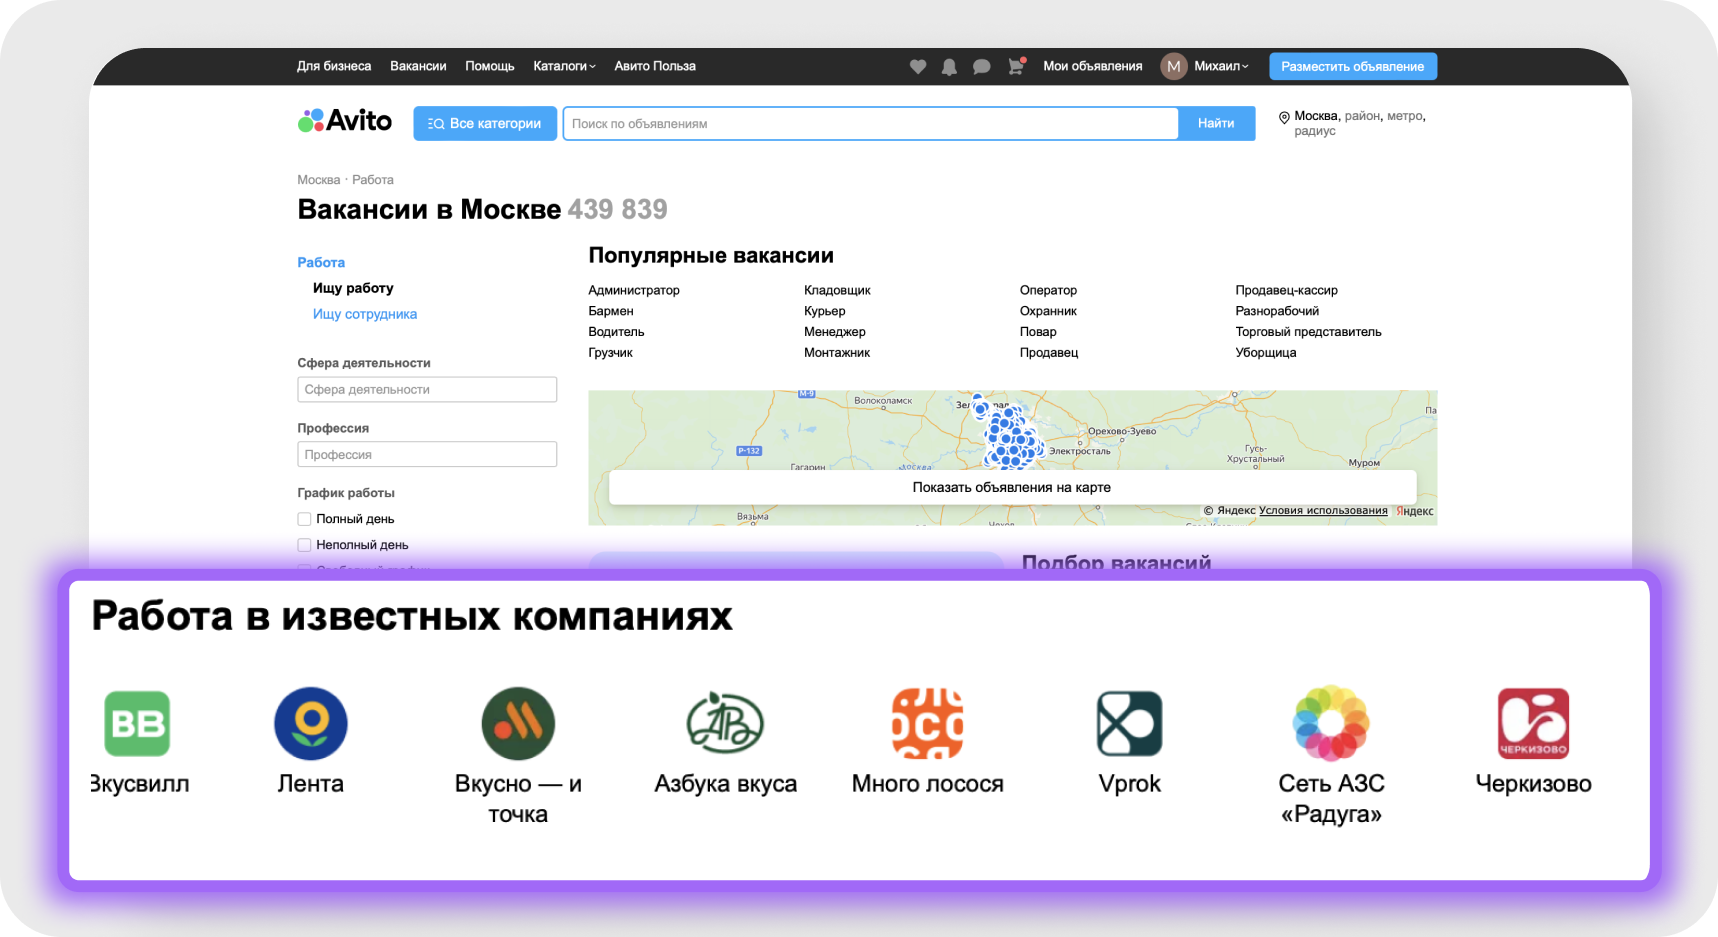The height and width of the screenshot is (937, 1718).
Task: Click the Поиск по объявлениям search field
Action: pos(871,123)
